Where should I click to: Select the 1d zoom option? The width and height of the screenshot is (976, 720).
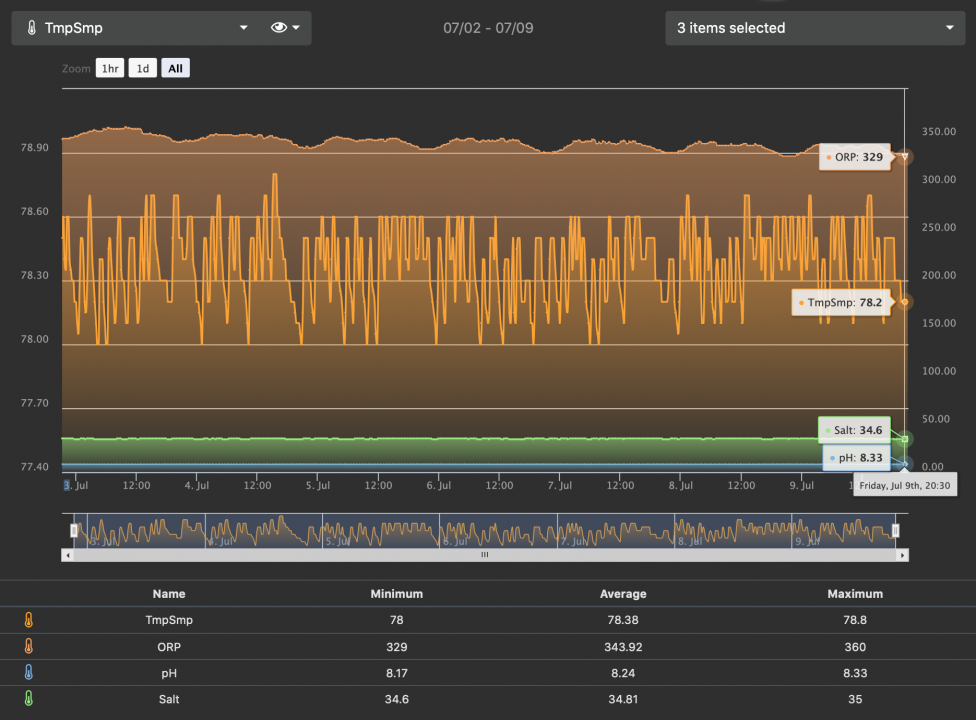143,69
